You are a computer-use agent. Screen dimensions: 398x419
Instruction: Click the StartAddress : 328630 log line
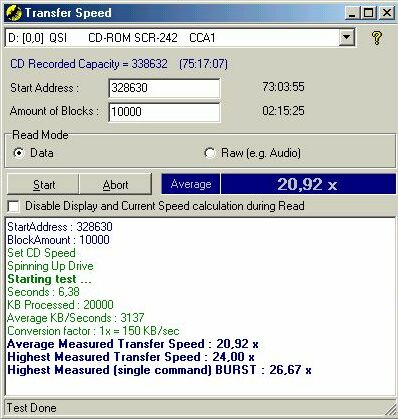[x=60, y=227]
